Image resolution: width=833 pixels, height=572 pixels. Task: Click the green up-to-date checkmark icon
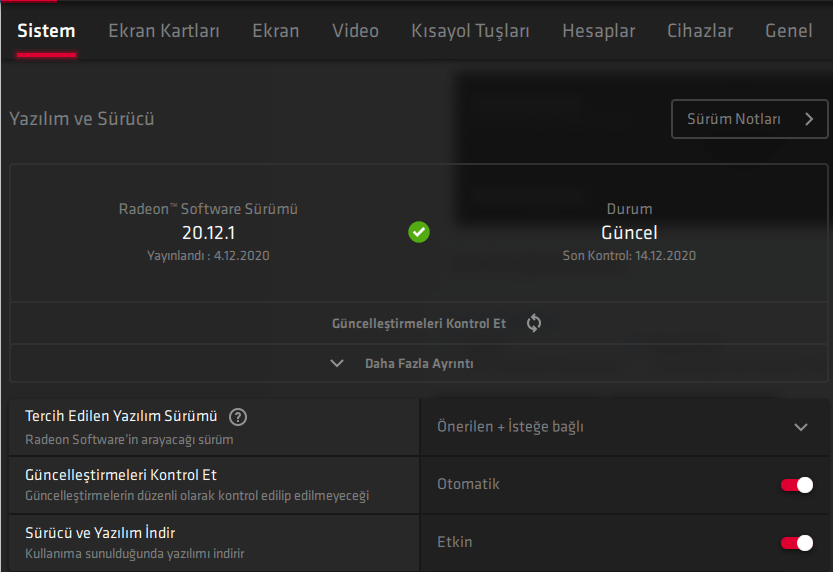point(419,232)
